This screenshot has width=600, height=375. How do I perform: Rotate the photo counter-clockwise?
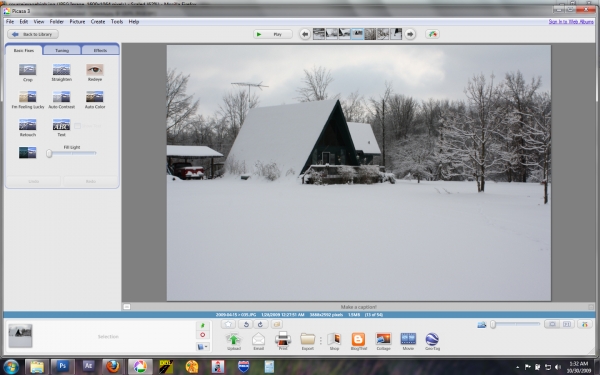point(246,324)
